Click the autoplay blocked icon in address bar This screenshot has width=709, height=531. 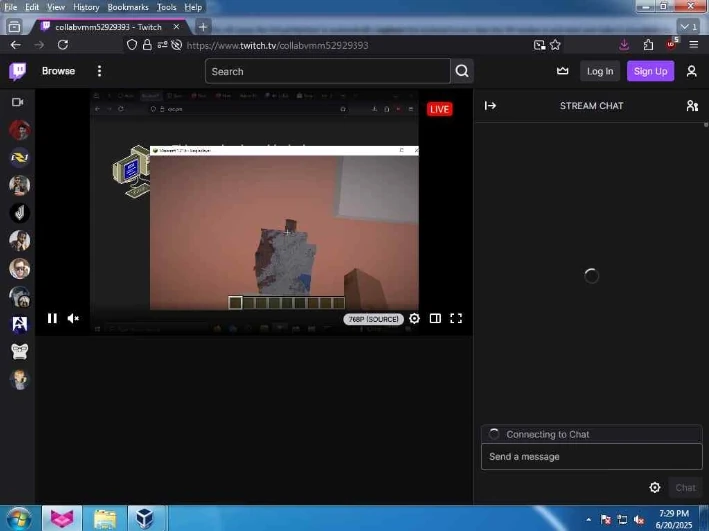tap(177, 45)
